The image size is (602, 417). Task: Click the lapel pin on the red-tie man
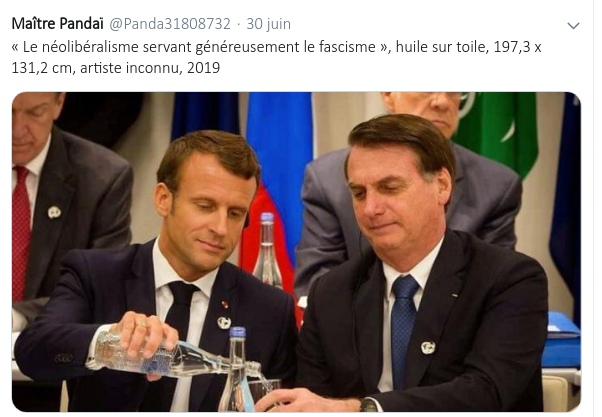pos(54,212)
